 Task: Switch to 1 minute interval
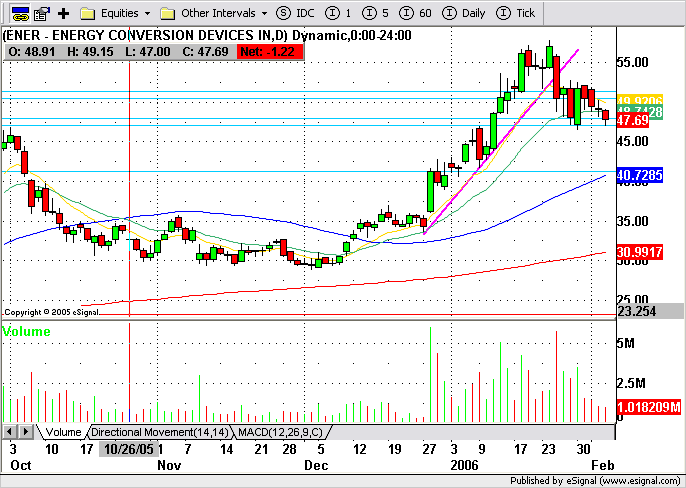coord(338,13)
